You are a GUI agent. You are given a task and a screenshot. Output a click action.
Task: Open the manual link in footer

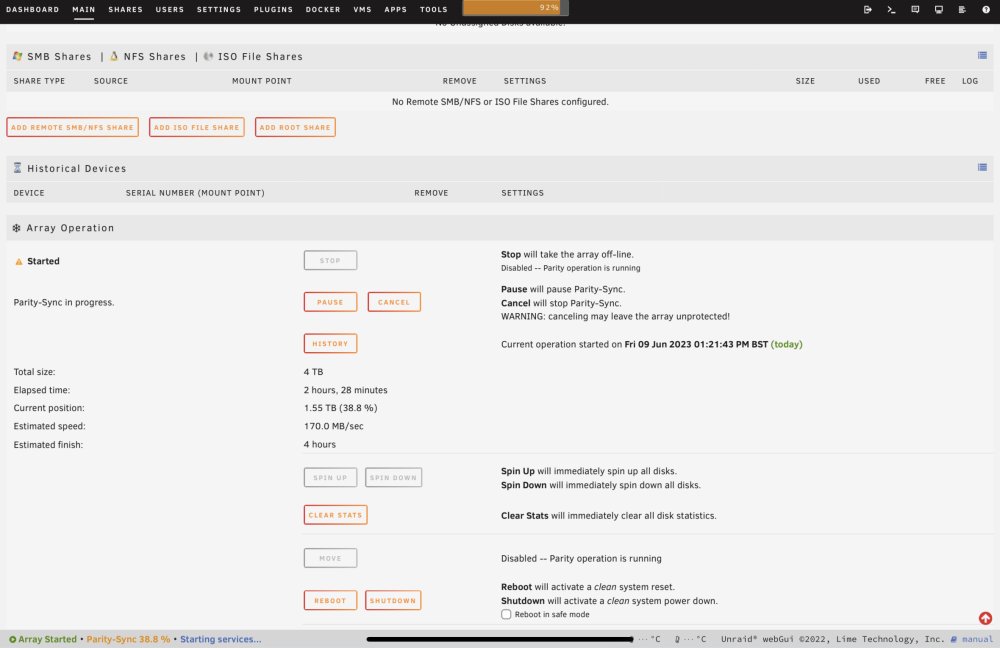point(977,639)
